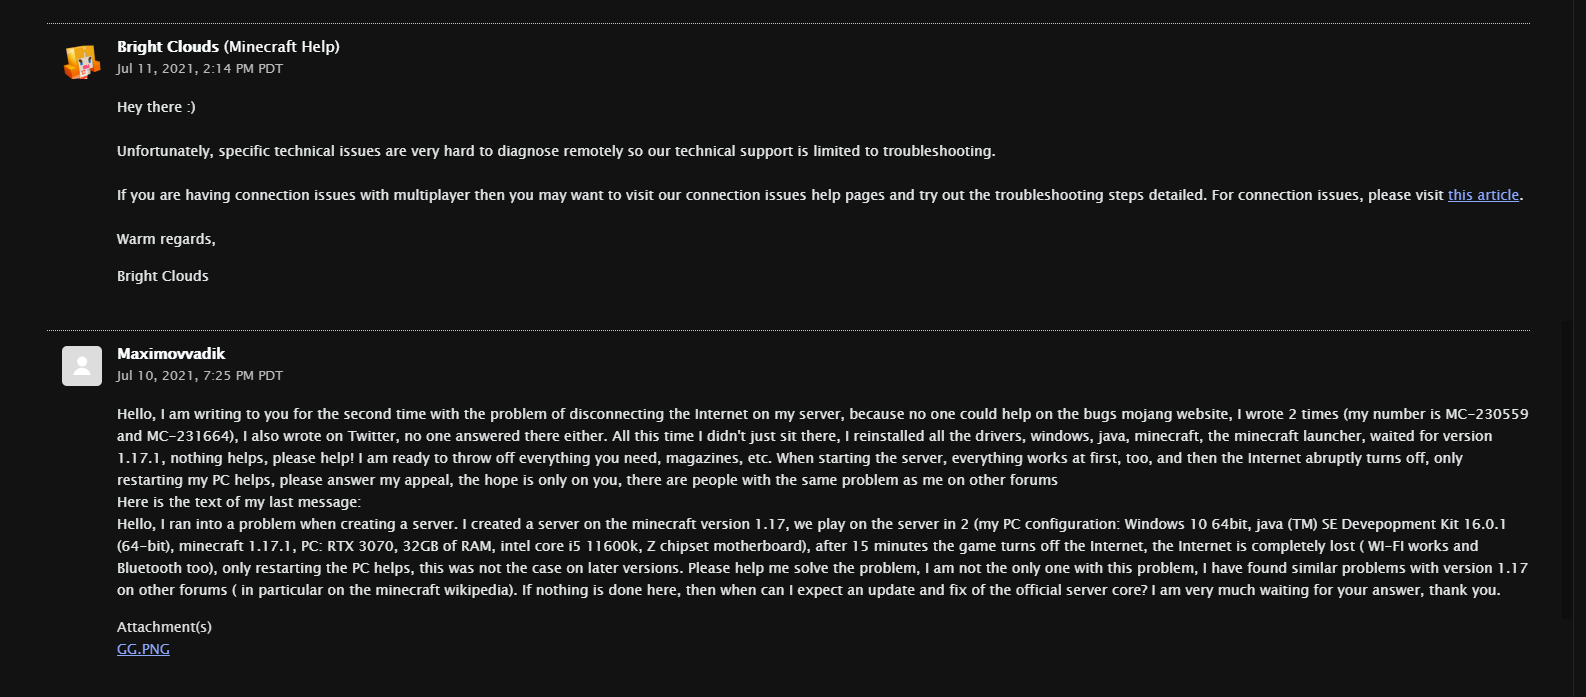Click the "Warm regards," line

[x=166, y=239]
